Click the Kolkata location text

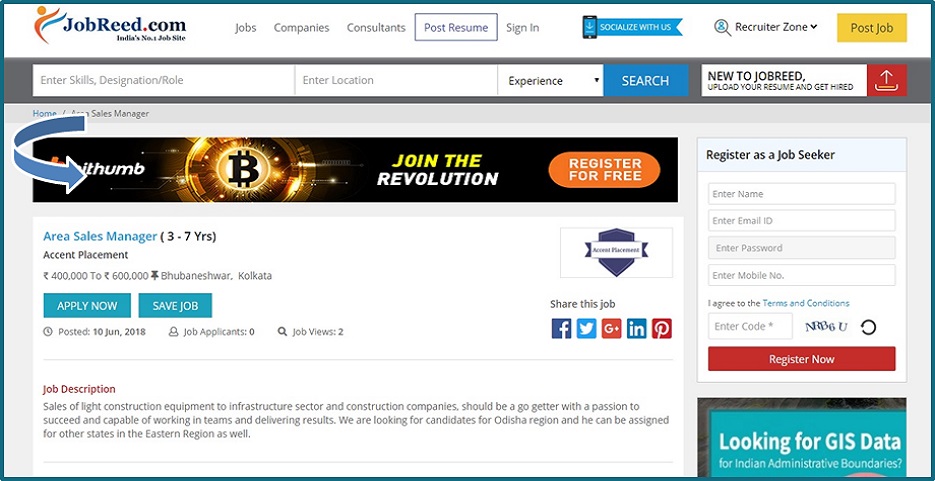(x=255, y=276)
